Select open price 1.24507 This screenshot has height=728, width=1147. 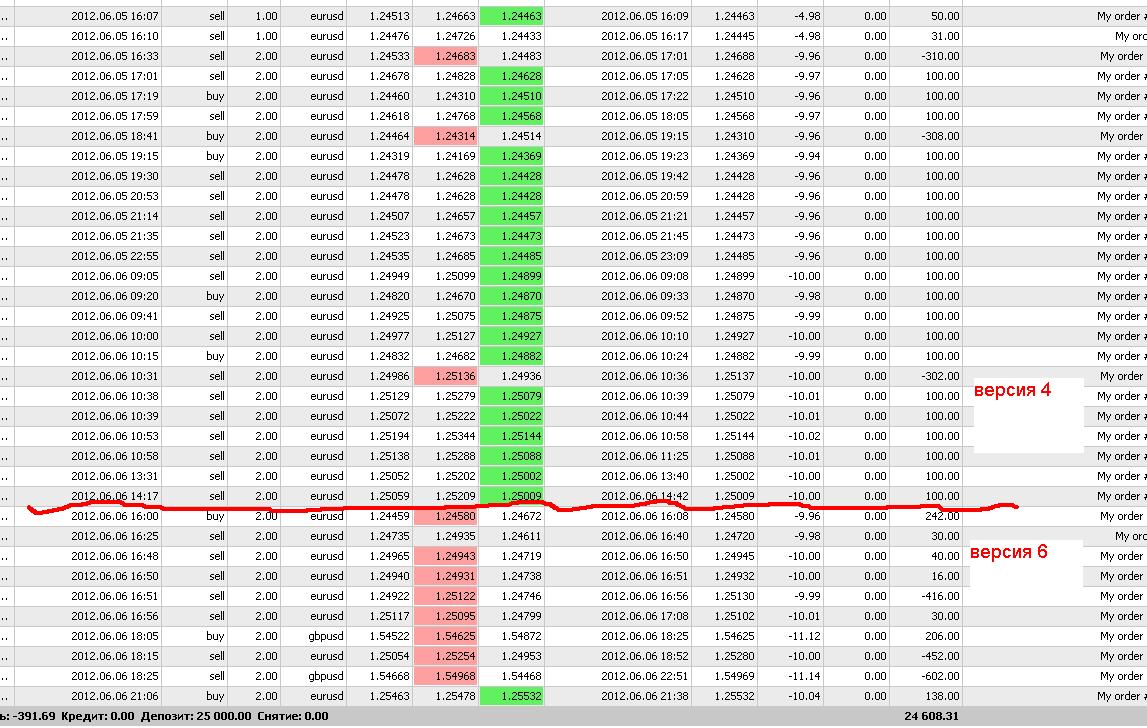[x=389, y=216]
